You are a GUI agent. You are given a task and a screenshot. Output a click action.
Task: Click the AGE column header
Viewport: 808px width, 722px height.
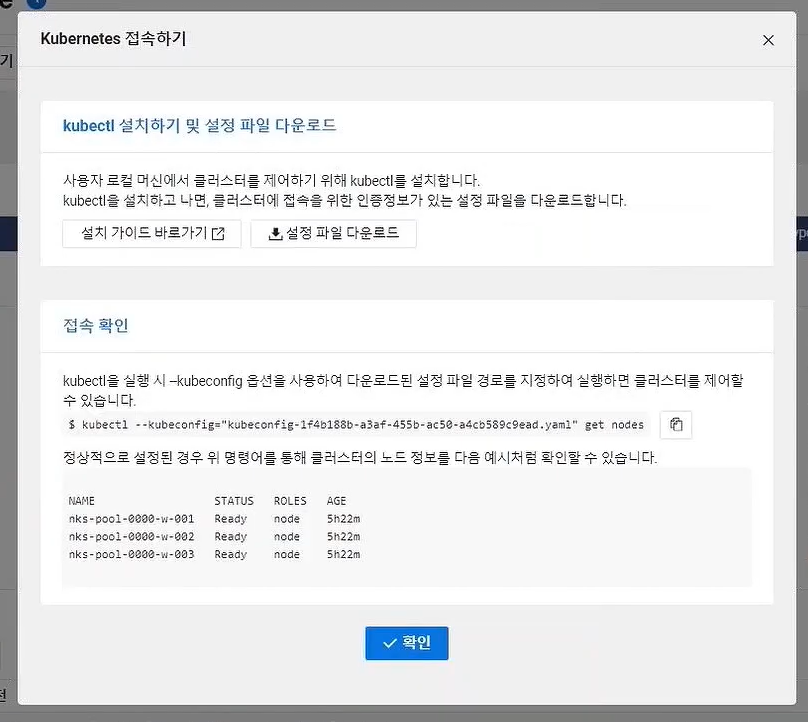point(336,501)
